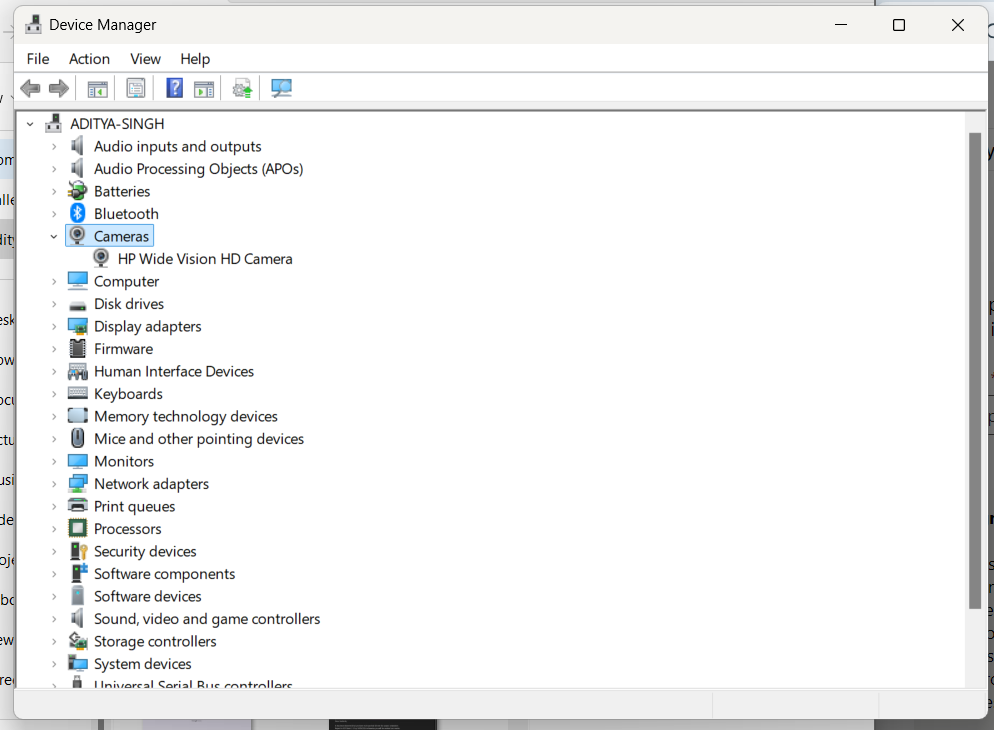This screenshot has width=994, height=730.
Task: Select the Universal Serial Bus controllers entry
Action: coord(193,684)
